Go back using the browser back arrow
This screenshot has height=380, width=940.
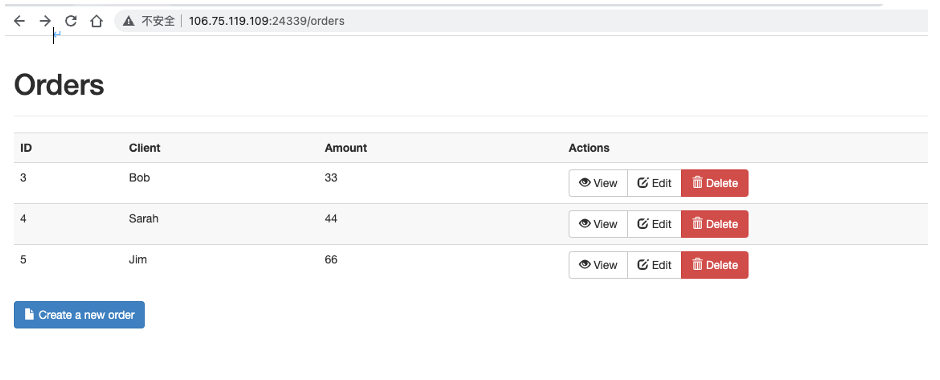tap(19, 21)
